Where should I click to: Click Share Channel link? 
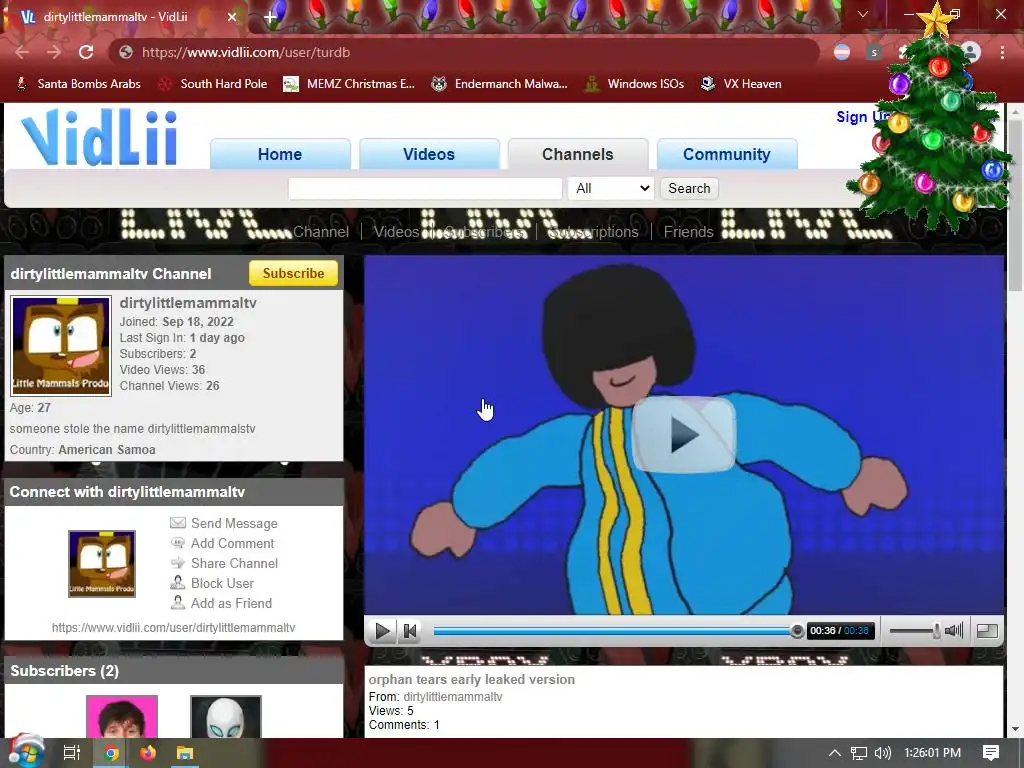click(224, 563)
